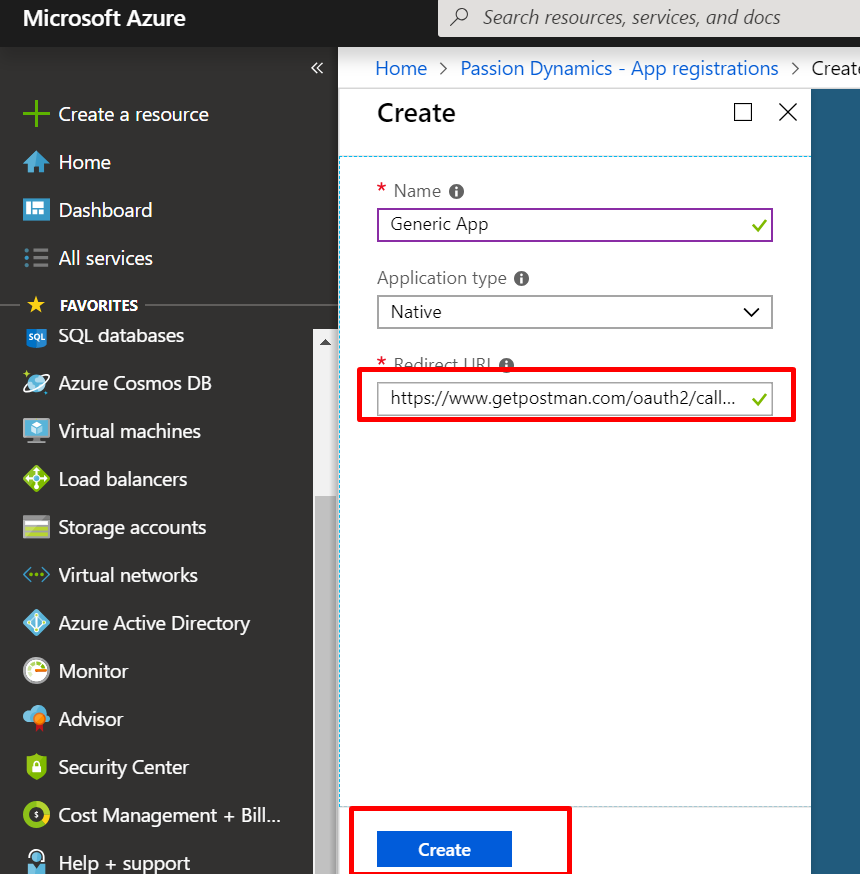Click the Redirect URI input field
The height and width of the screenshot is (874, 860).
coord(565,399)
